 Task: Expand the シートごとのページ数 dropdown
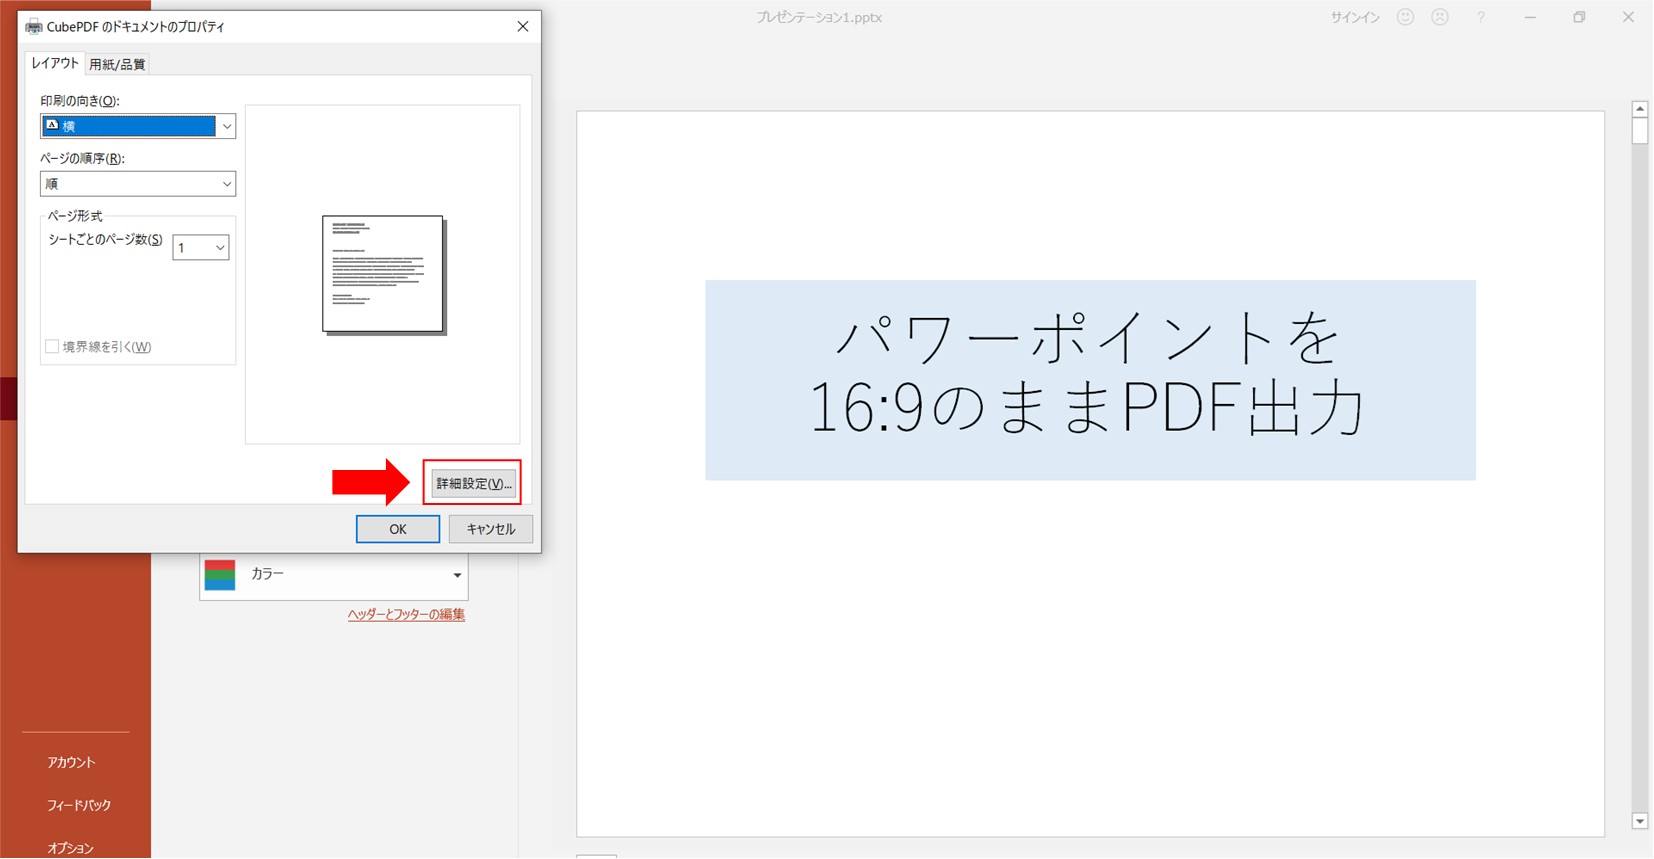tap(201, 248)
